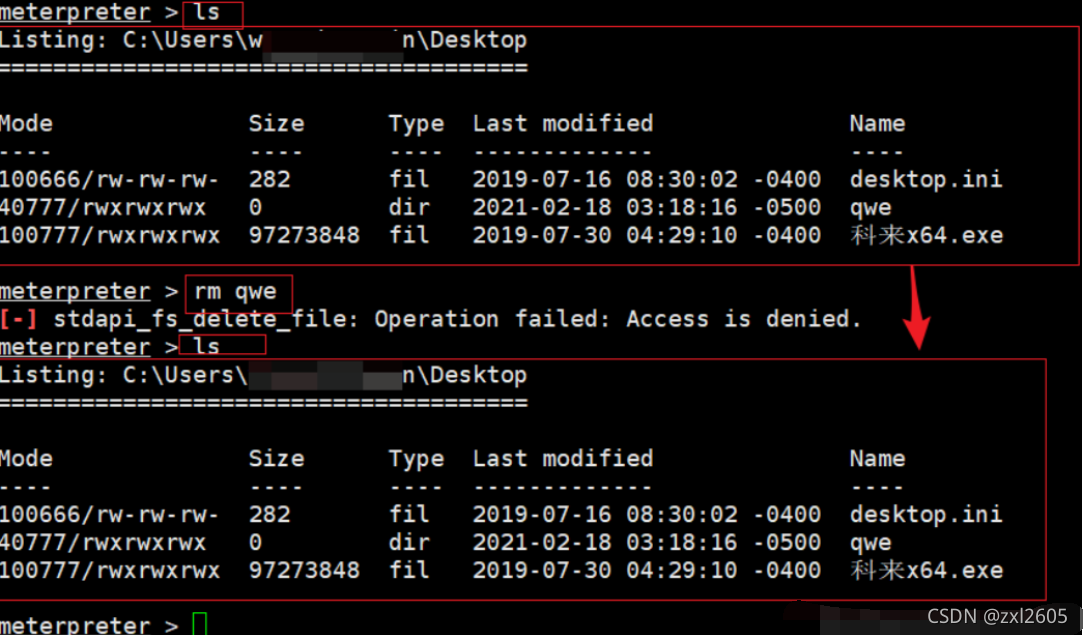Click the first 'Listing: C:\Users' path line
The image size is (1083, 635).
click(x=263, y=40)
